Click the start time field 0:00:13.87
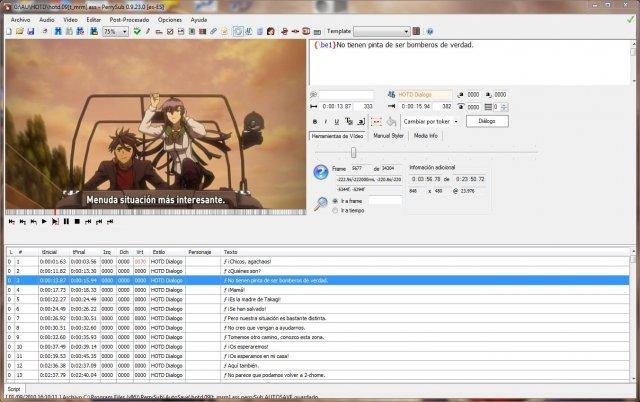Image resolution: width=640 pixels, height=402 pixels. pyautogui.click(x=337, y=107)
